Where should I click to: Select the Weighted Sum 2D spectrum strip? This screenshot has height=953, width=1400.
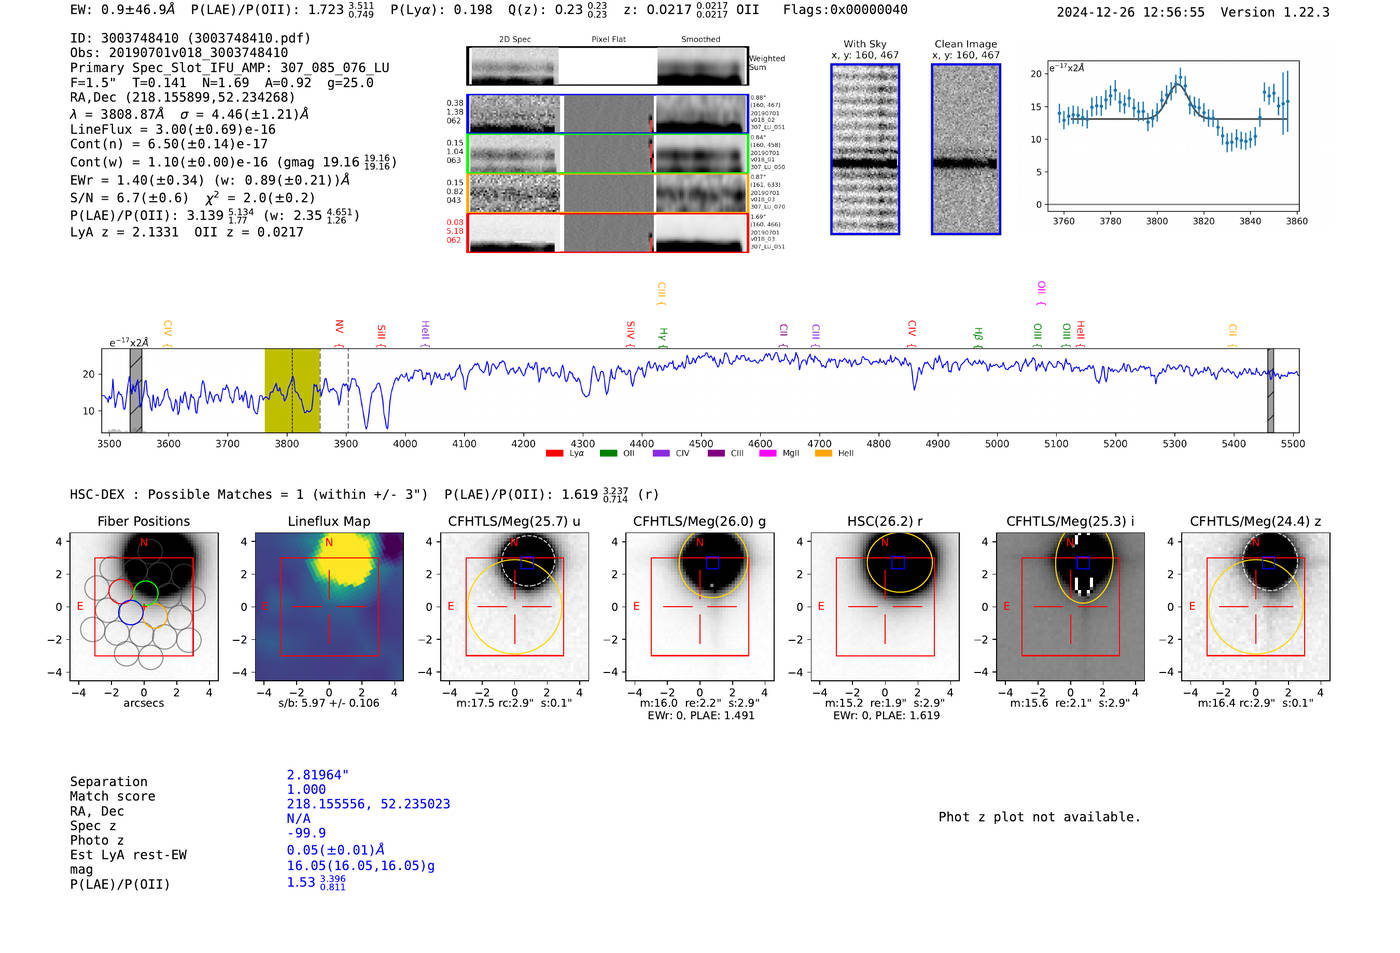(x=608, y=66)
